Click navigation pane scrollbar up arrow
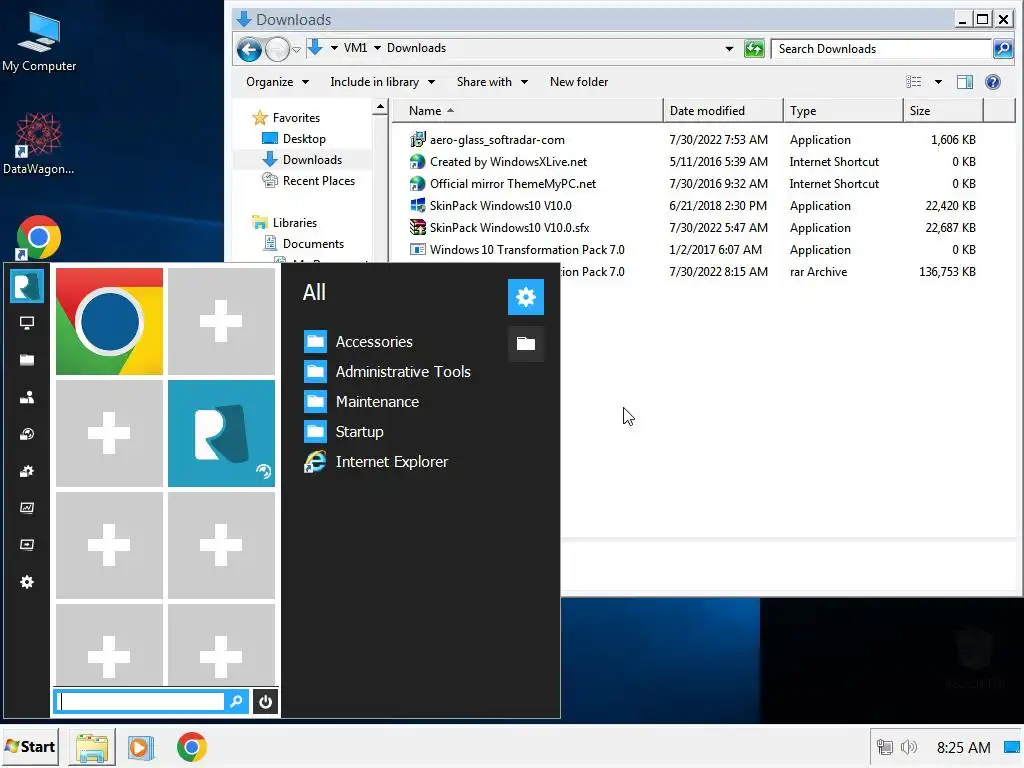The width and height of the screenshot is (1024, 768). click(x=380, y=107)
